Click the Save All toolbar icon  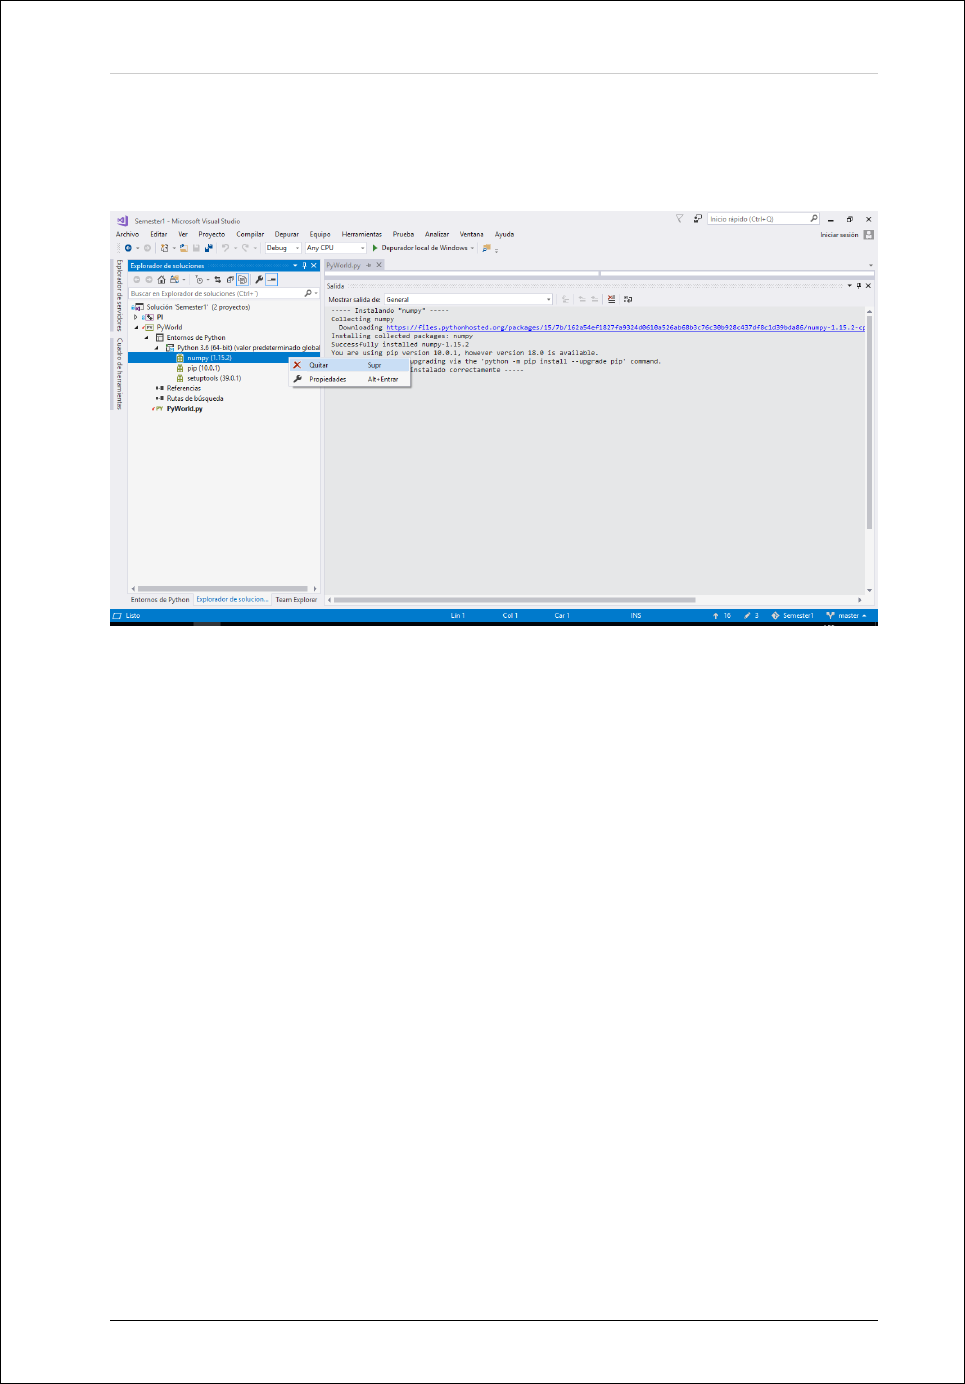209,248
